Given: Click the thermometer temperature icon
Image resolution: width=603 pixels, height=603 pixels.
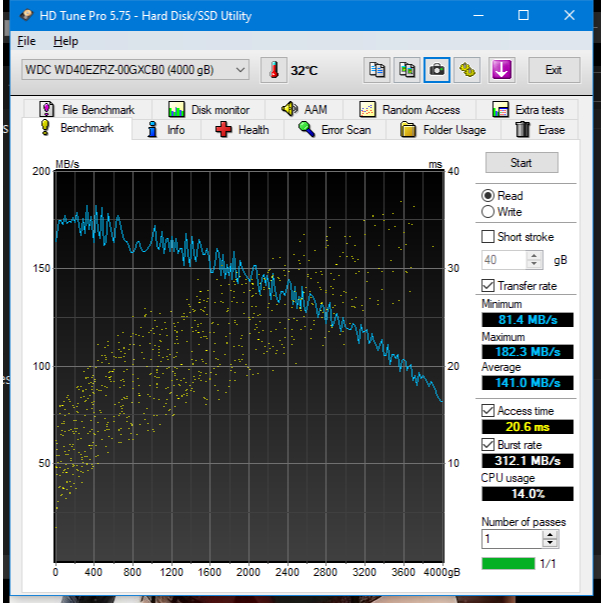Looking at the screenshot, I should (273, 70).
